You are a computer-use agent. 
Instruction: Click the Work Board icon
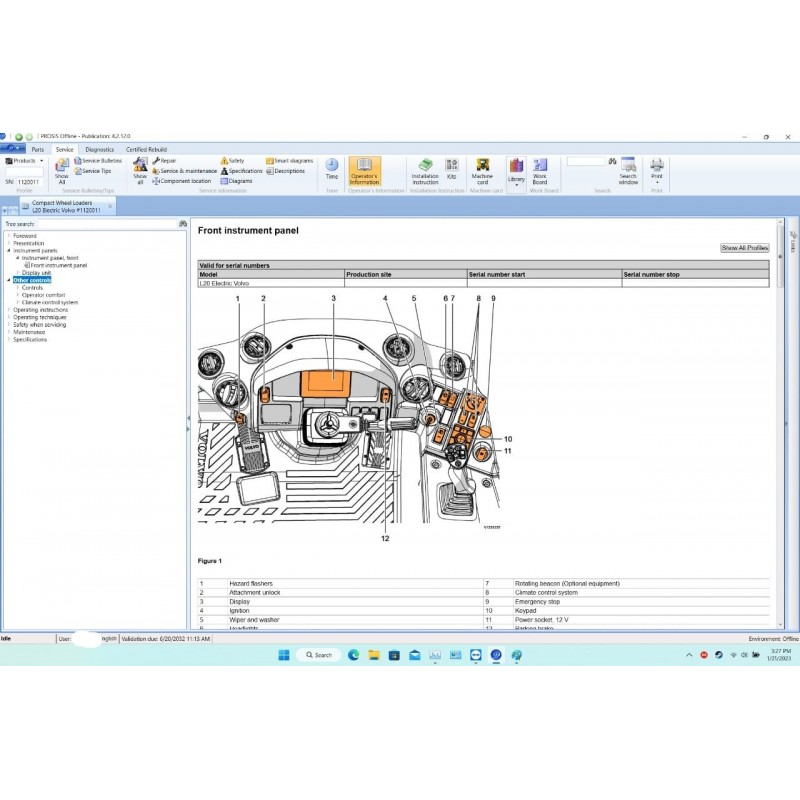(x=540, y=168)
